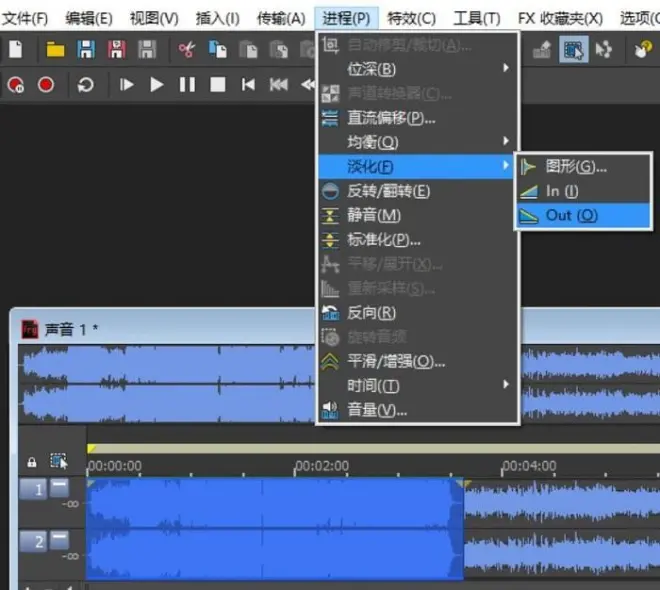Open the 插入(I) menu
The width and height of the screenshot is (660, 590).
tap(218, 19)
